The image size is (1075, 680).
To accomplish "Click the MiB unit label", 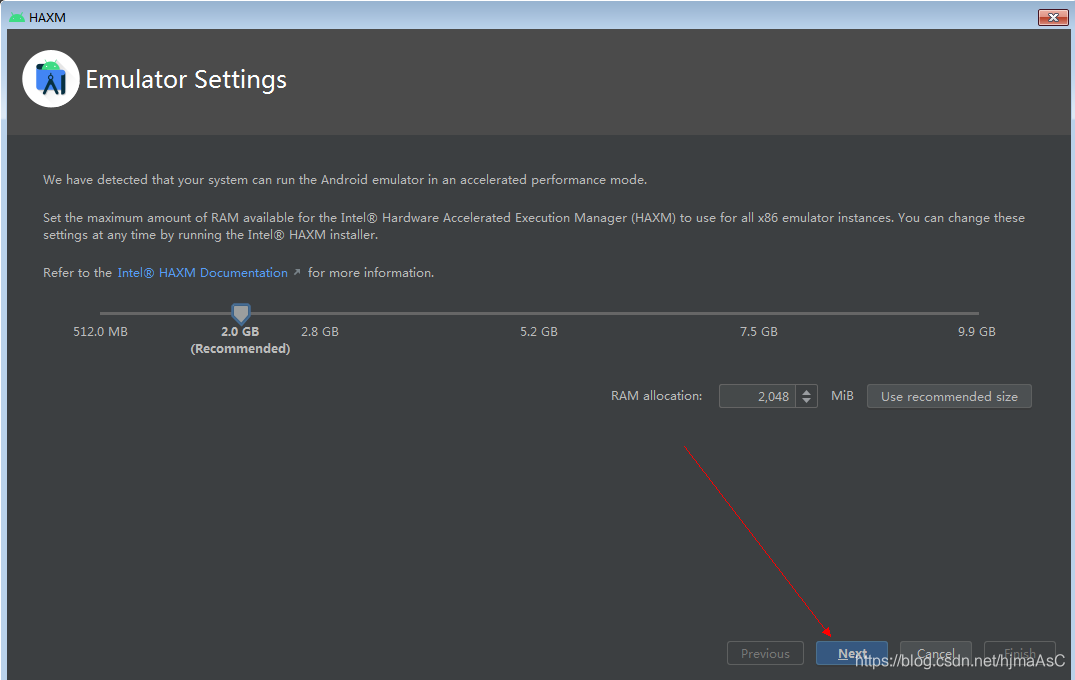I will click(x=842, y=396).
